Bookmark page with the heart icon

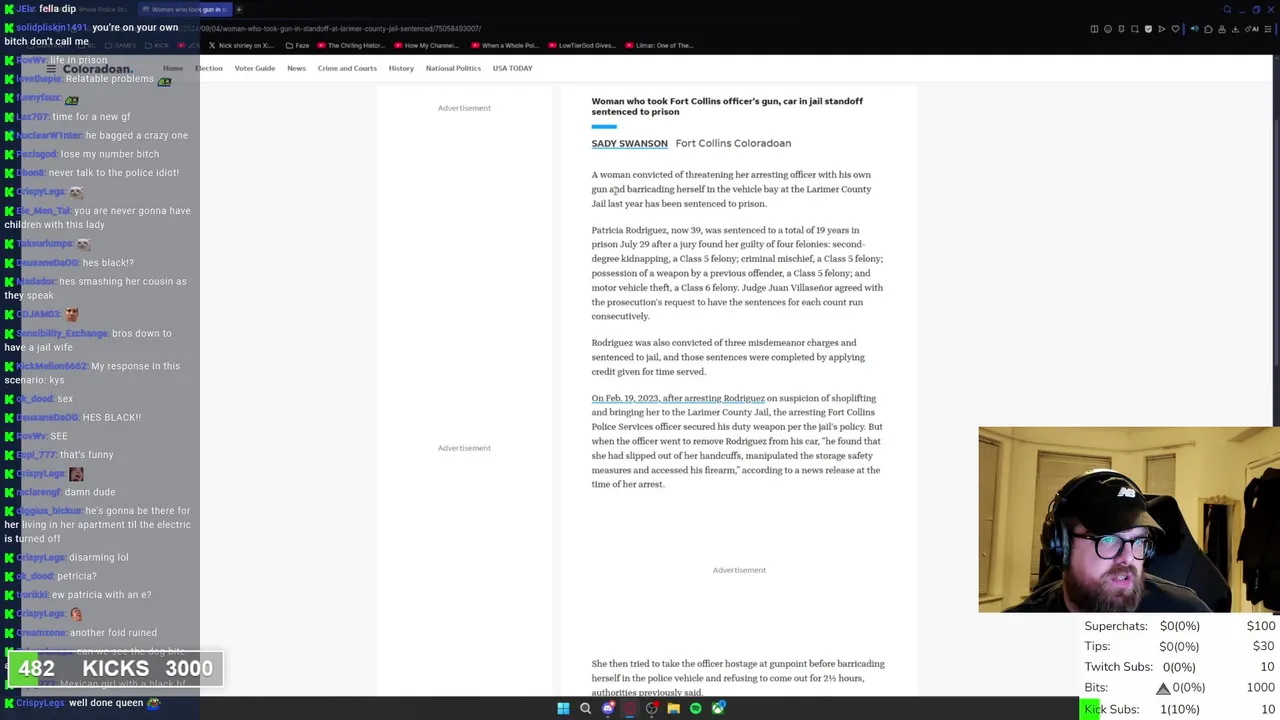pyautogui.click(x=1175, y=29)
